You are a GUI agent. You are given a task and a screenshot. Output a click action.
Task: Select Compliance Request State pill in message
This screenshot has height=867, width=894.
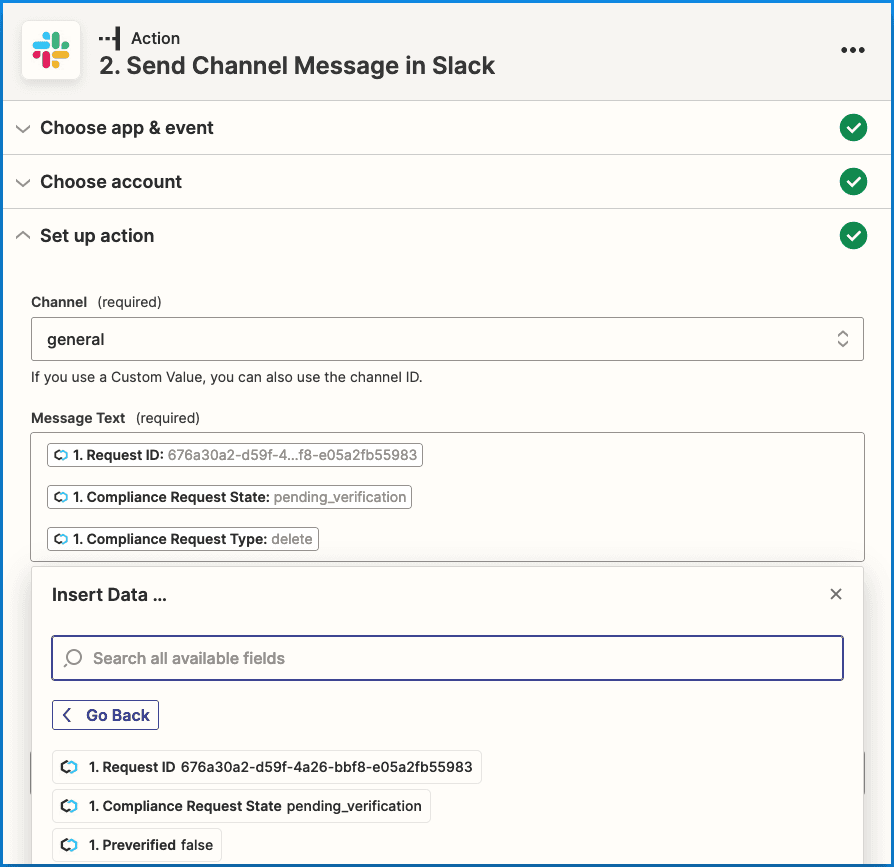[229, 497]
